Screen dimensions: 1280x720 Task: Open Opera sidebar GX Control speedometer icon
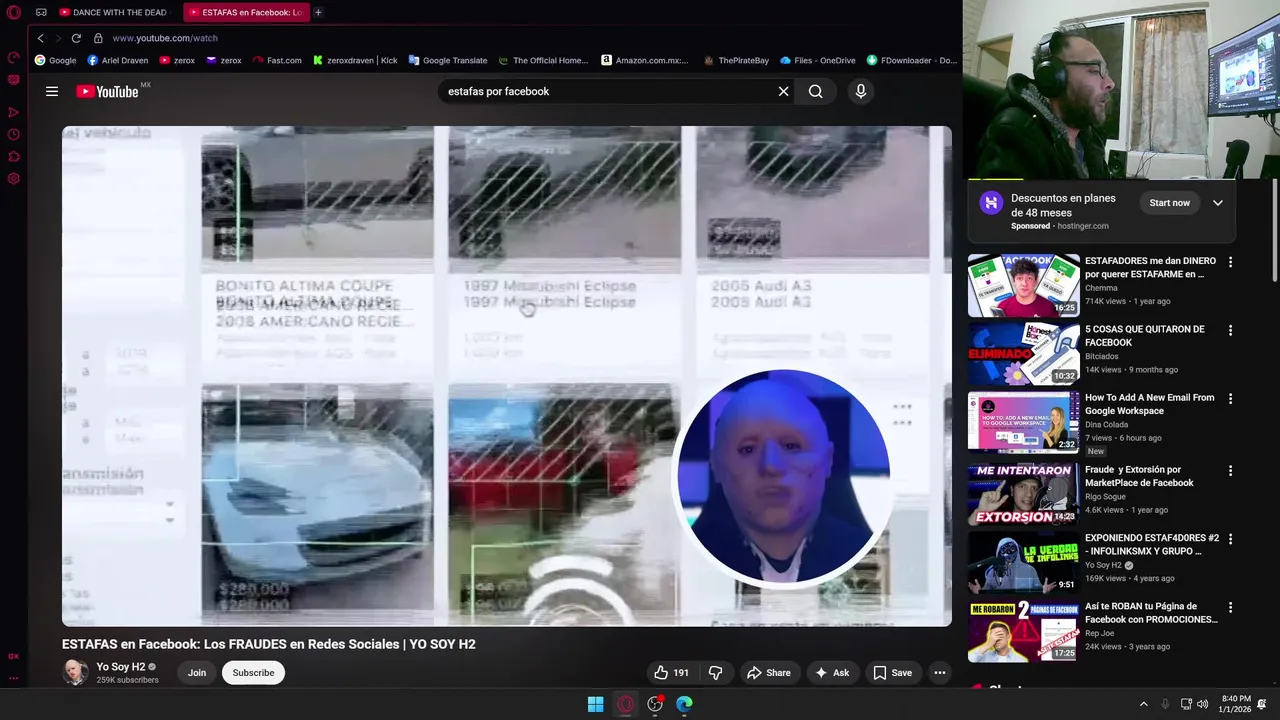pos(14,57)
